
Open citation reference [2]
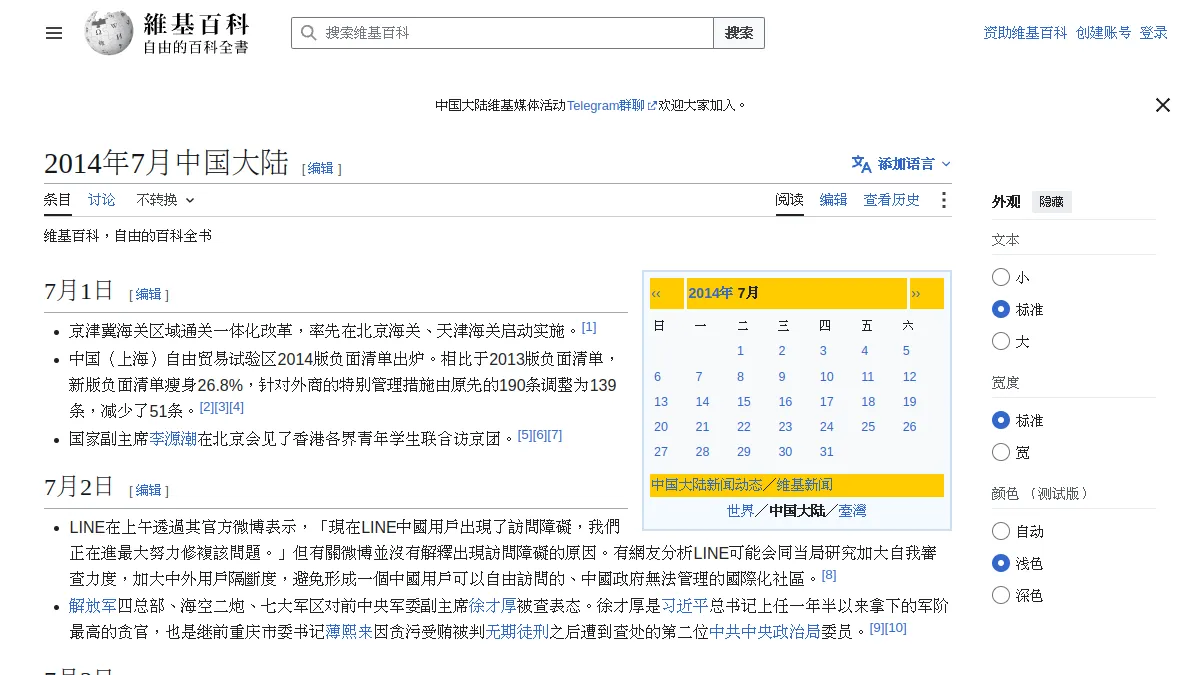pyautogui.click(x=207, y=407)
